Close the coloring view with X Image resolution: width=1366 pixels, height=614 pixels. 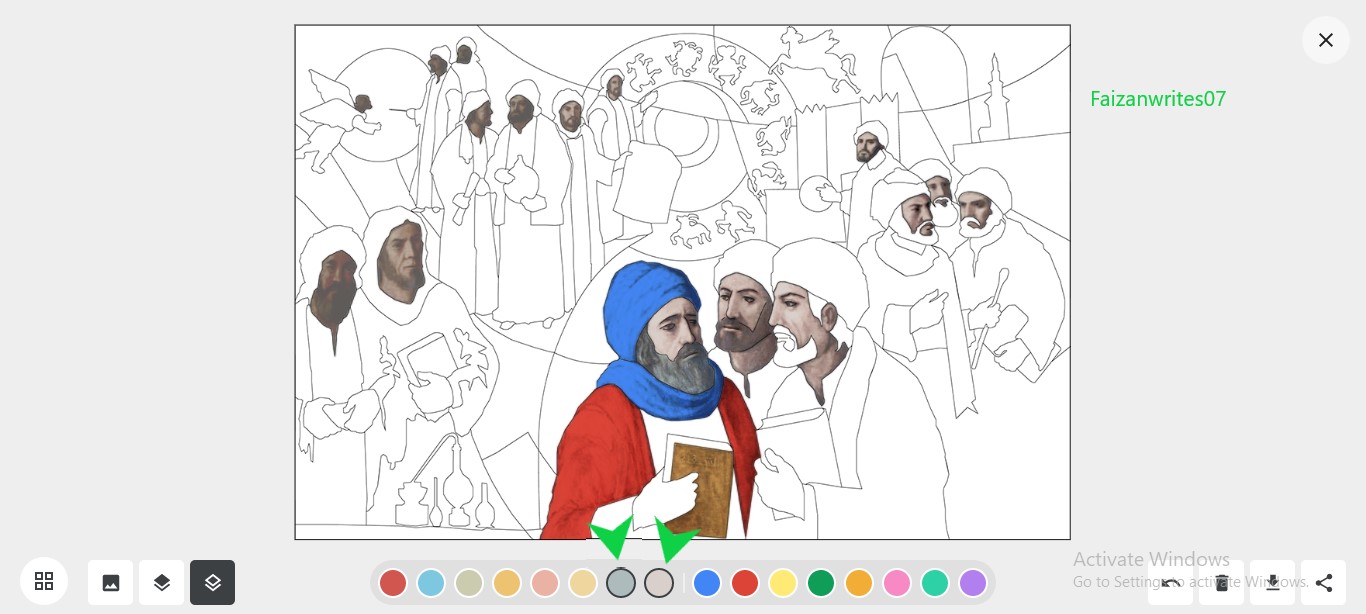pyautogui.click(x=1325, y=40)
